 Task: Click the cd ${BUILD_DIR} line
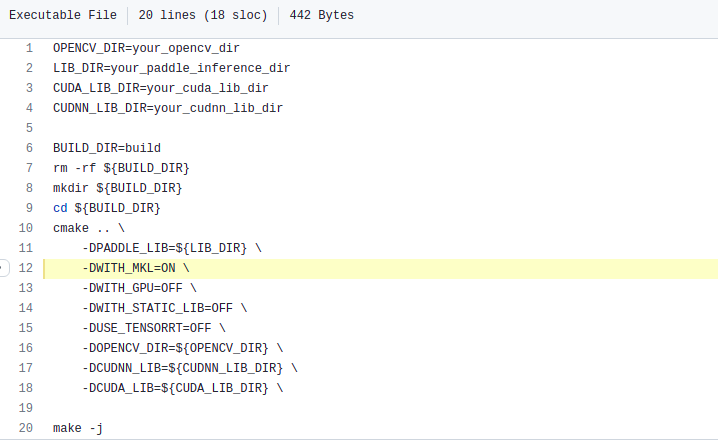tap(107, 208)
